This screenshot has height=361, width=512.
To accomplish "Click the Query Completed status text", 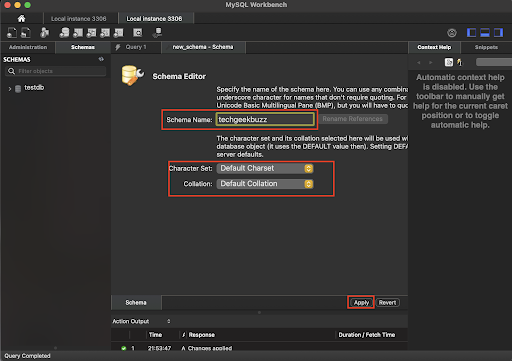I will pos(27,356).
